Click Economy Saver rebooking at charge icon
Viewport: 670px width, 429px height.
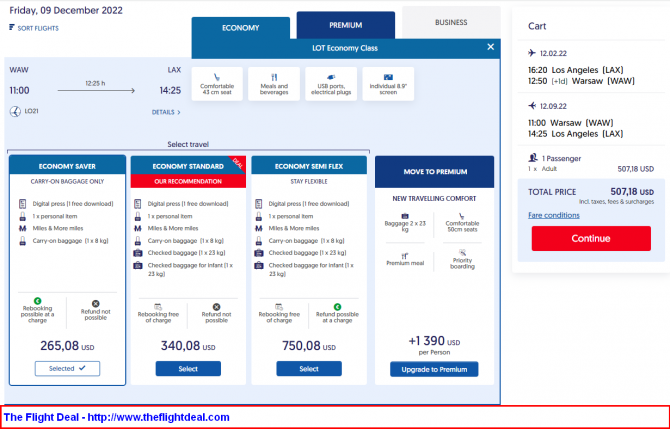pyautogui.click(x=38, y=301)
